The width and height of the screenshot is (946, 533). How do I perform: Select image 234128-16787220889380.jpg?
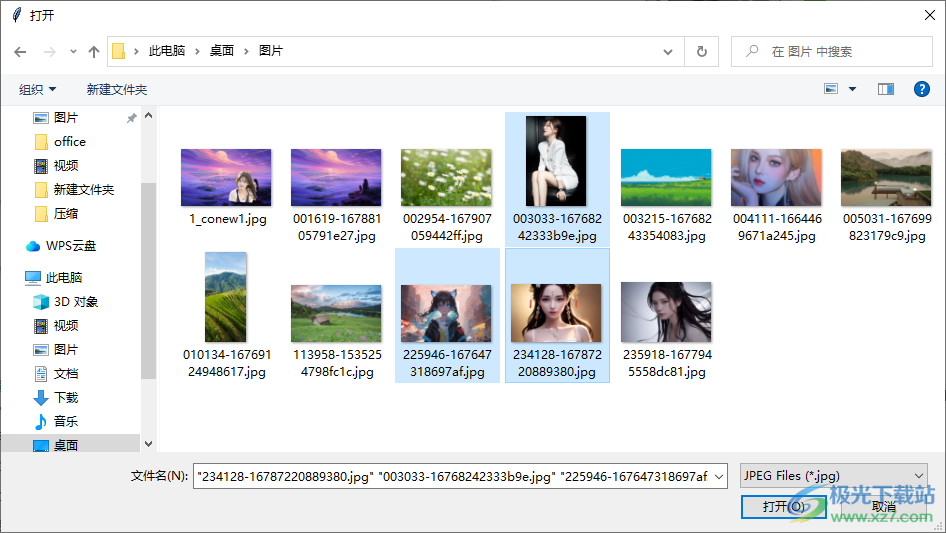tap(557, 315)
